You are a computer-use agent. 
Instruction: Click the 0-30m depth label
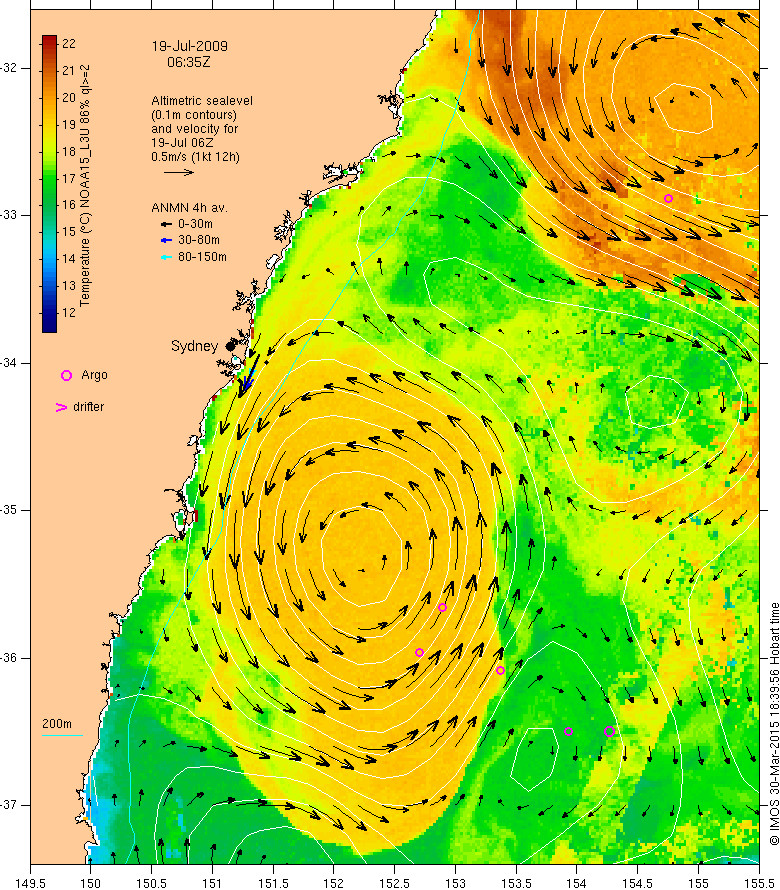[x=195, y=224]
